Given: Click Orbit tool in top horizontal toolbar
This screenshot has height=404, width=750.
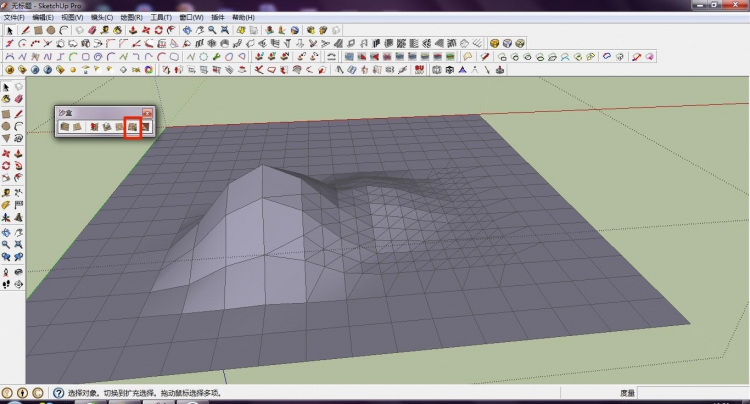Looking at the screenshot, I should pyautogui.click(x=187, y=30).
